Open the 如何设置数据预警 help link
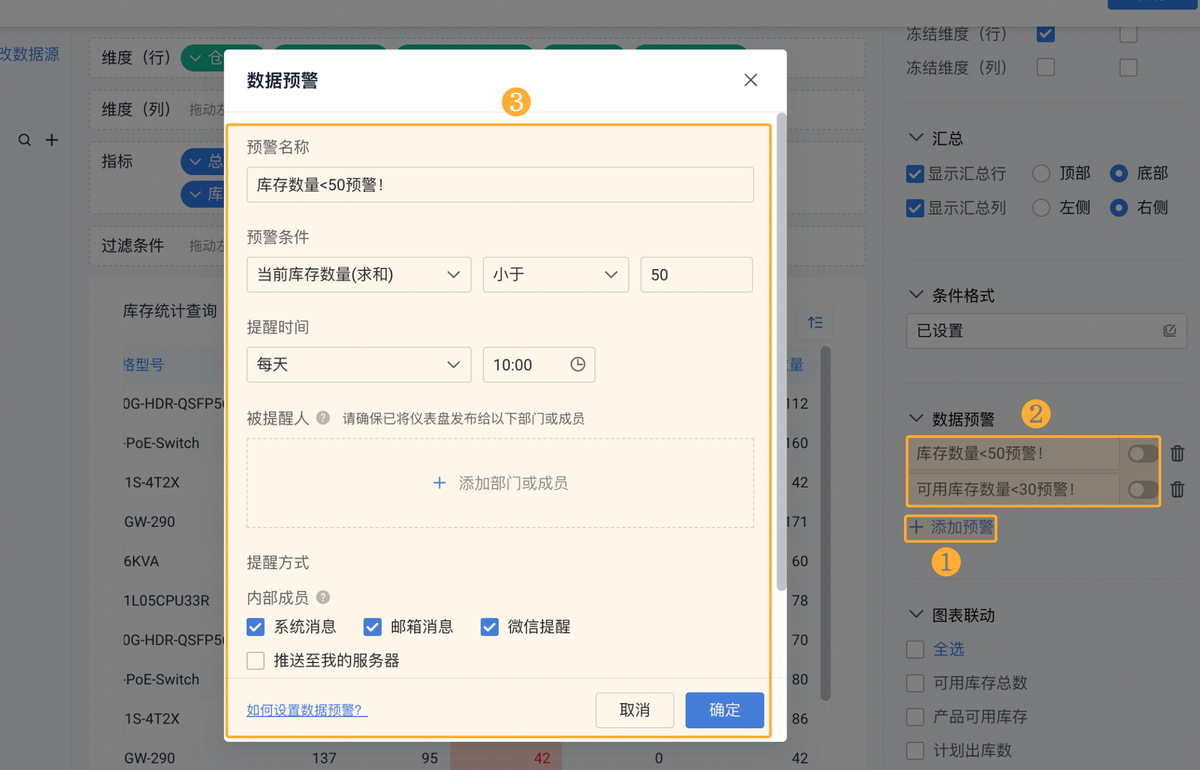Screen dimensions: 1200x770 (x=301, y=709)
